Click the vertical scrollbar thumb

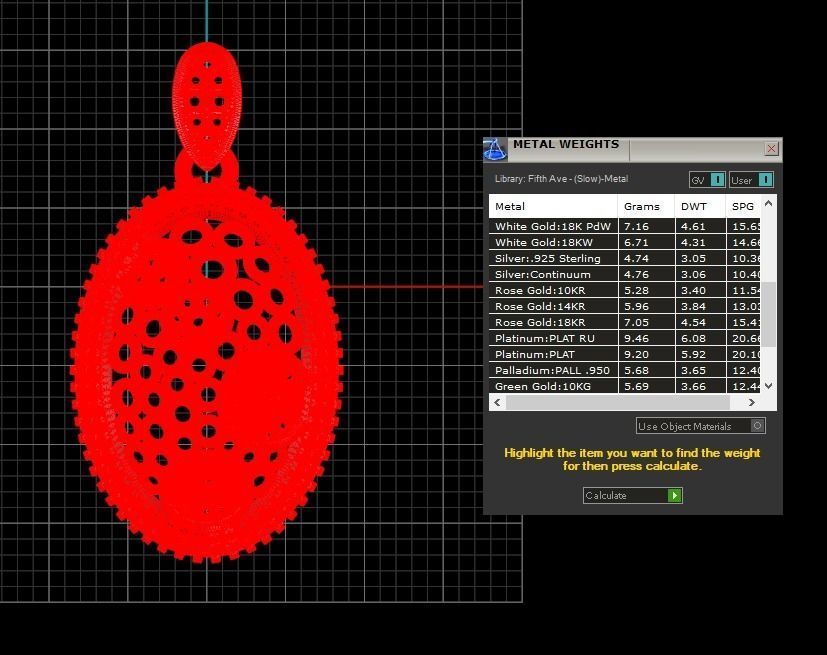pos(770,314)
